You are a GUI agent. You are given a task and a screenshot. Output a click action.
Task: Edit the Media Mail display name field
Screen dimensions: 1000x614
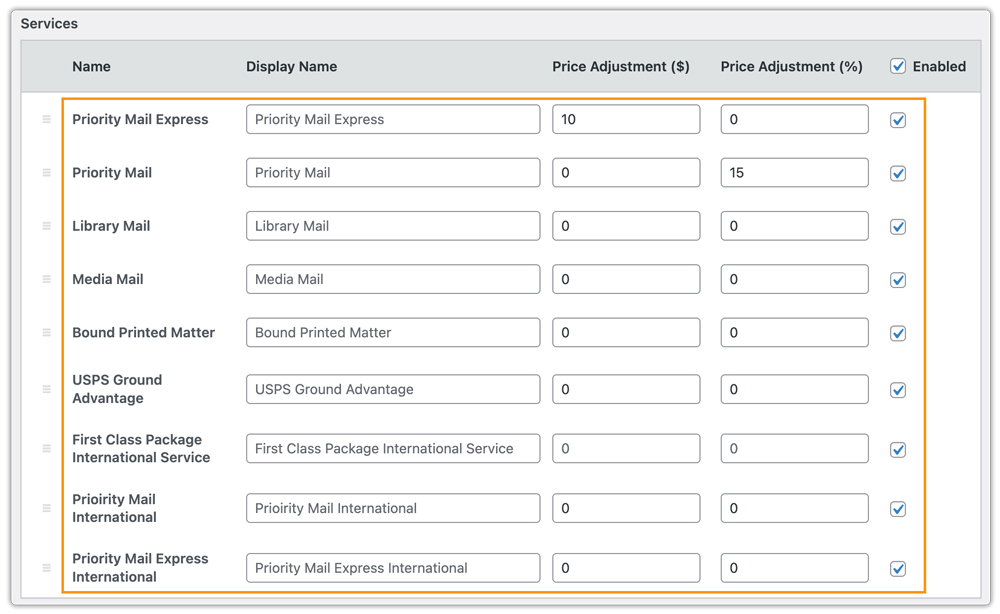(x=393, y=279)
